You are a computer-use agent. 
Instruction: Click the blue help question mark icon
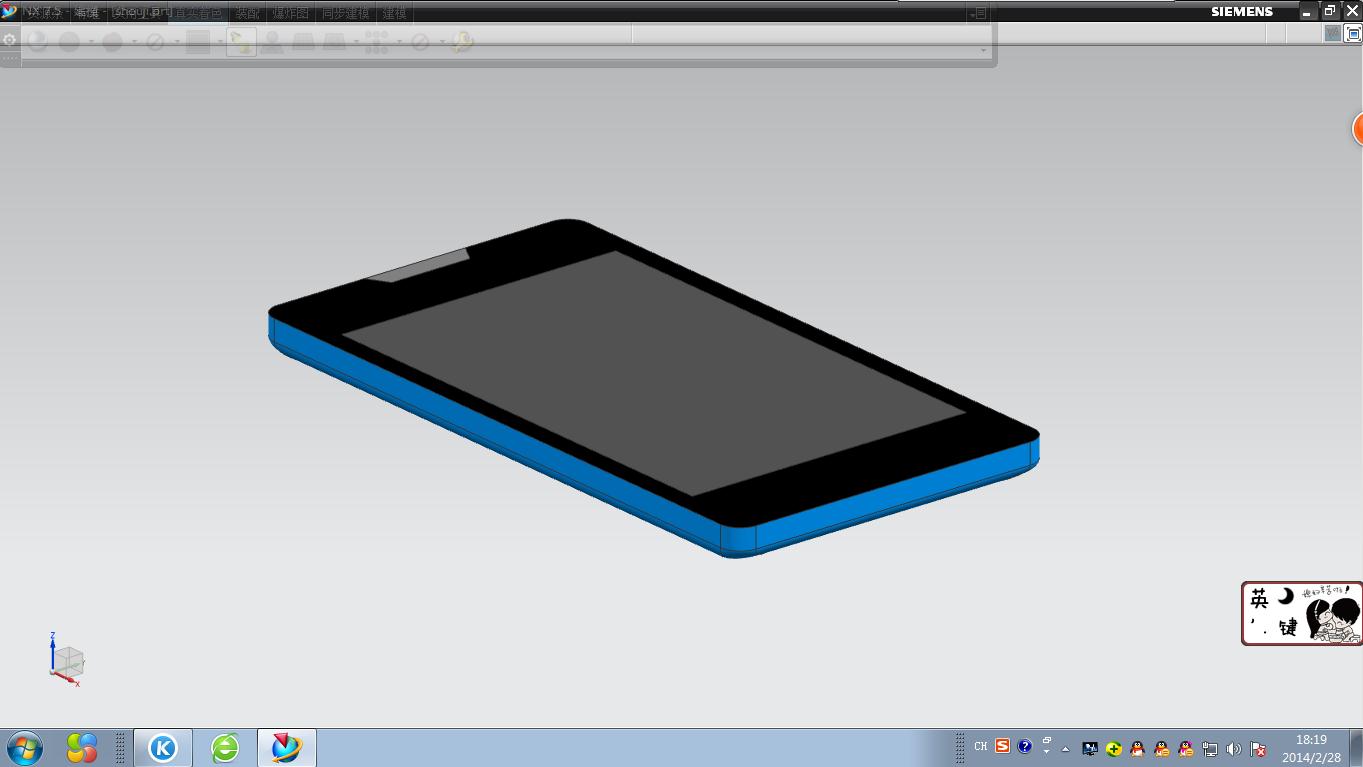click(1025, 746)
